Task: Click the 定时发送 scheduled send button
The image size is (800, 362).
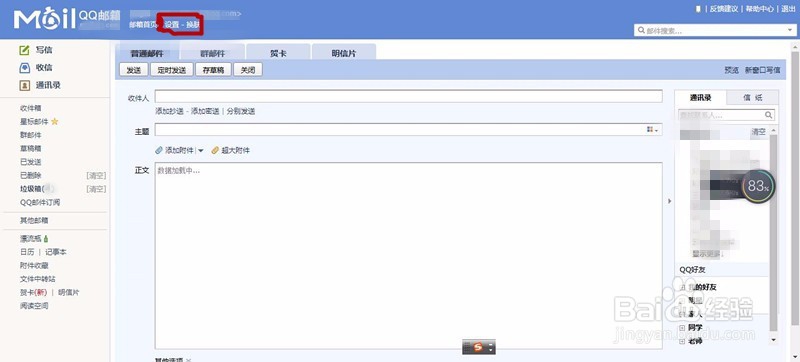Action: click(171, 70)
